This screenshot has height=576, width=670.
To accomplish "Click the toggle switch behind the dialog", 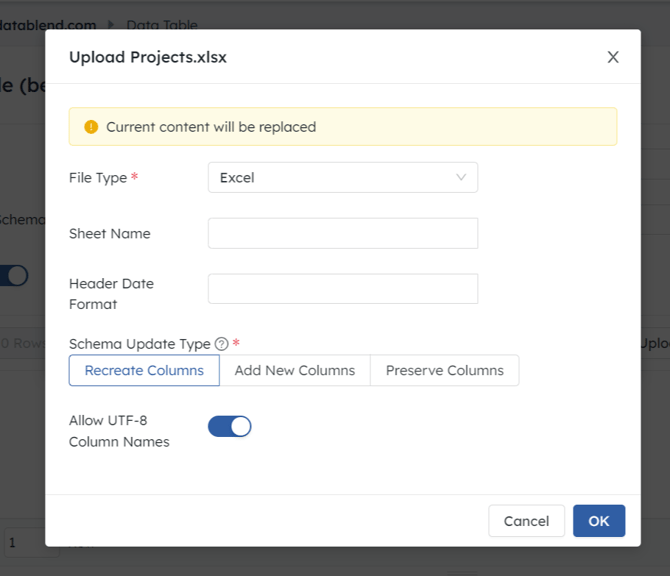I will click(x=14, y=276).
